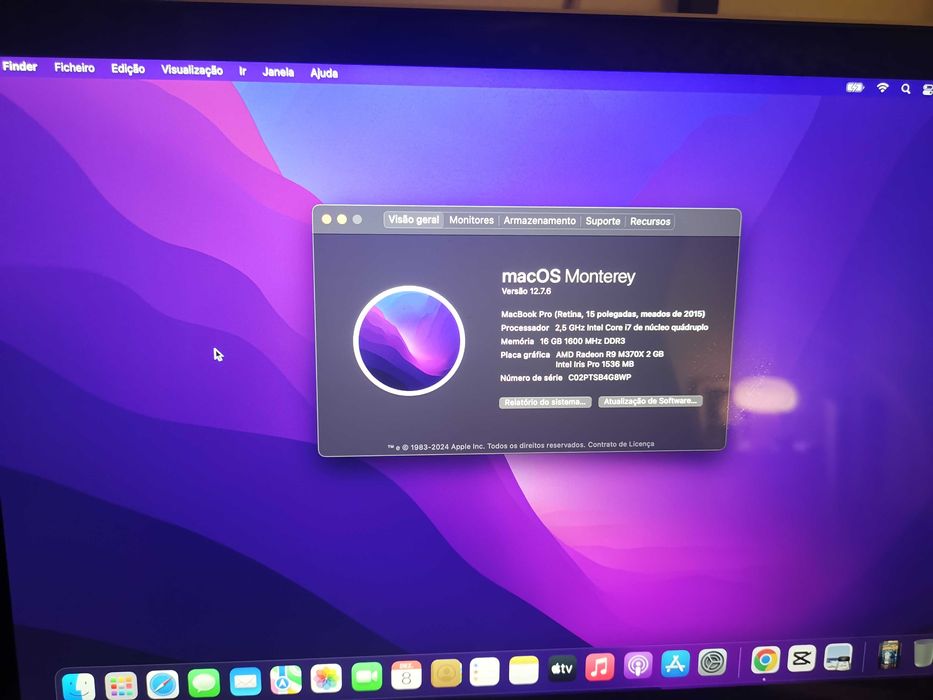The height and width of the screenshot is (700, 933).
Task: Click the processor value 2,5 GHz Intel Core i7
Action: (631, 327)
